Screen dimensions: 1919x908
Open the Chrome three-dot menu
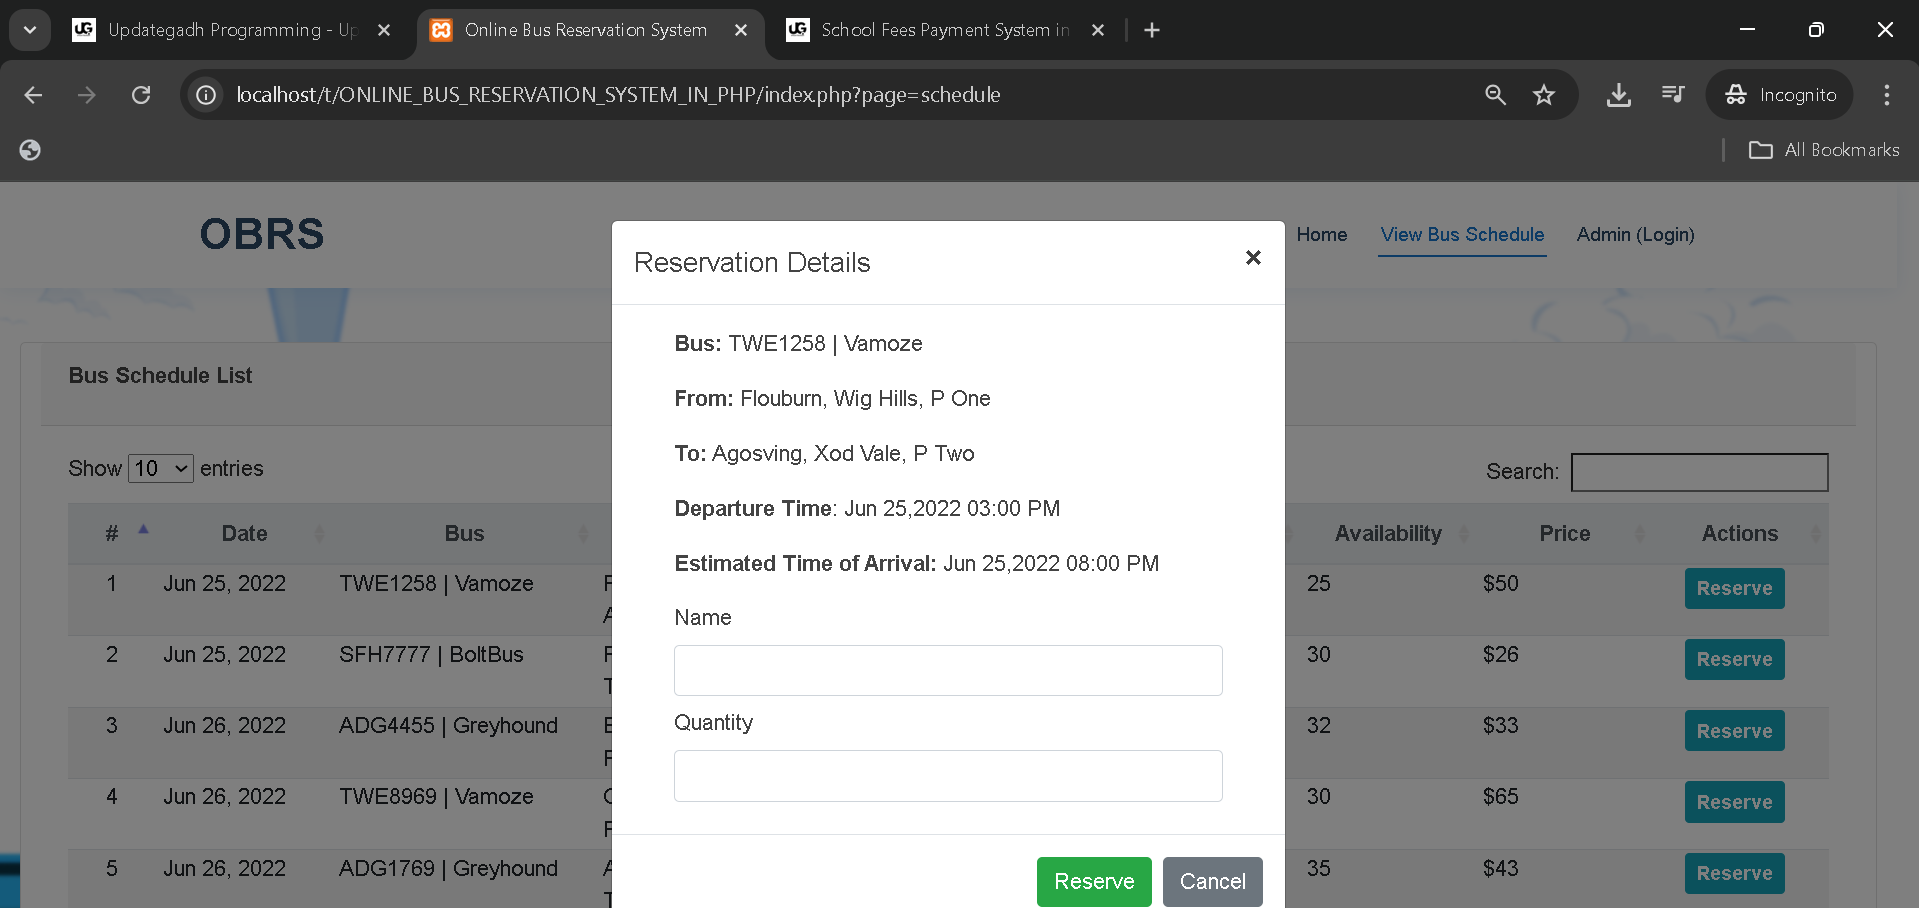1886,95
